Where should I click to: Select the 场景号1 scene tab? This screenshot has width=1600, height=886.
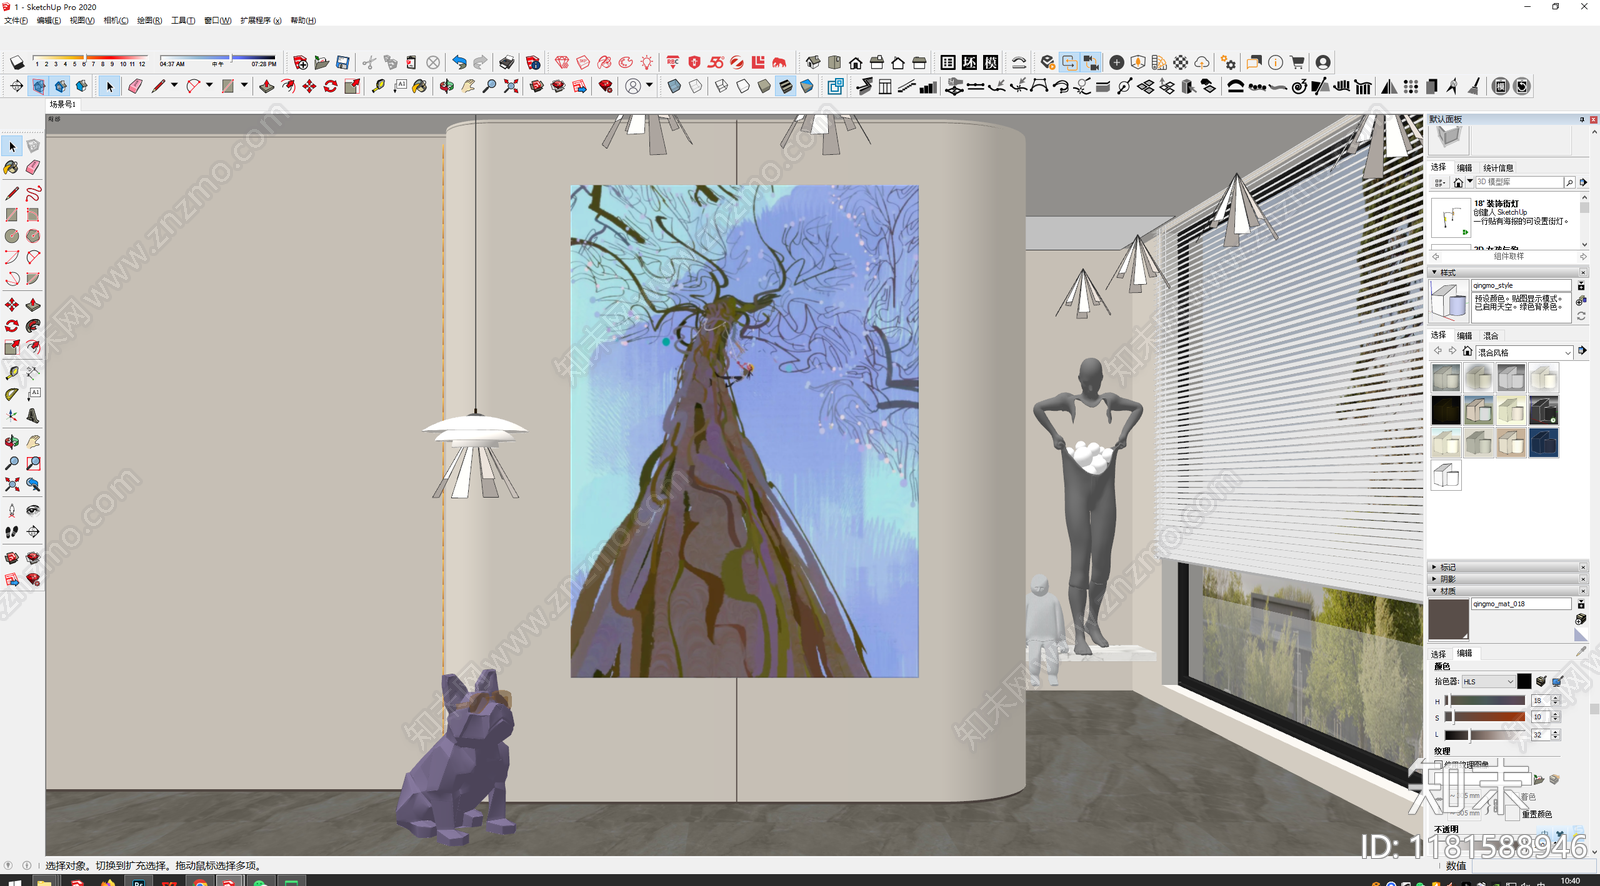pyautogui.click(x=63, y=104)
